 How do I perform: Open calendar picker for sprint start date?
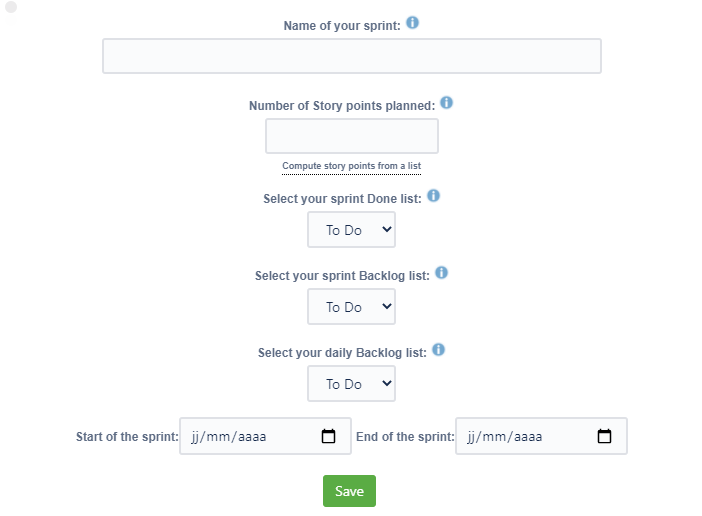[x=328, y=437]
